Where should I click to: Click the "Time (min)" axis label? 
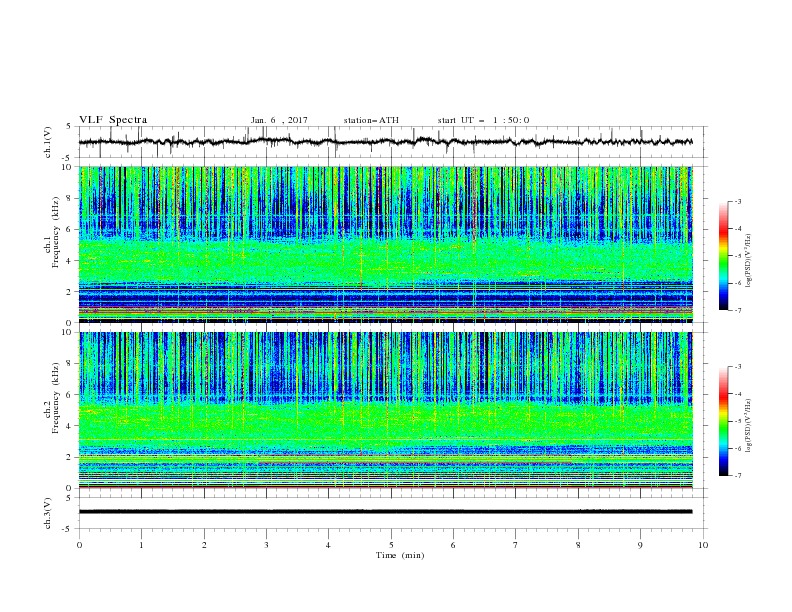point(400,555)
